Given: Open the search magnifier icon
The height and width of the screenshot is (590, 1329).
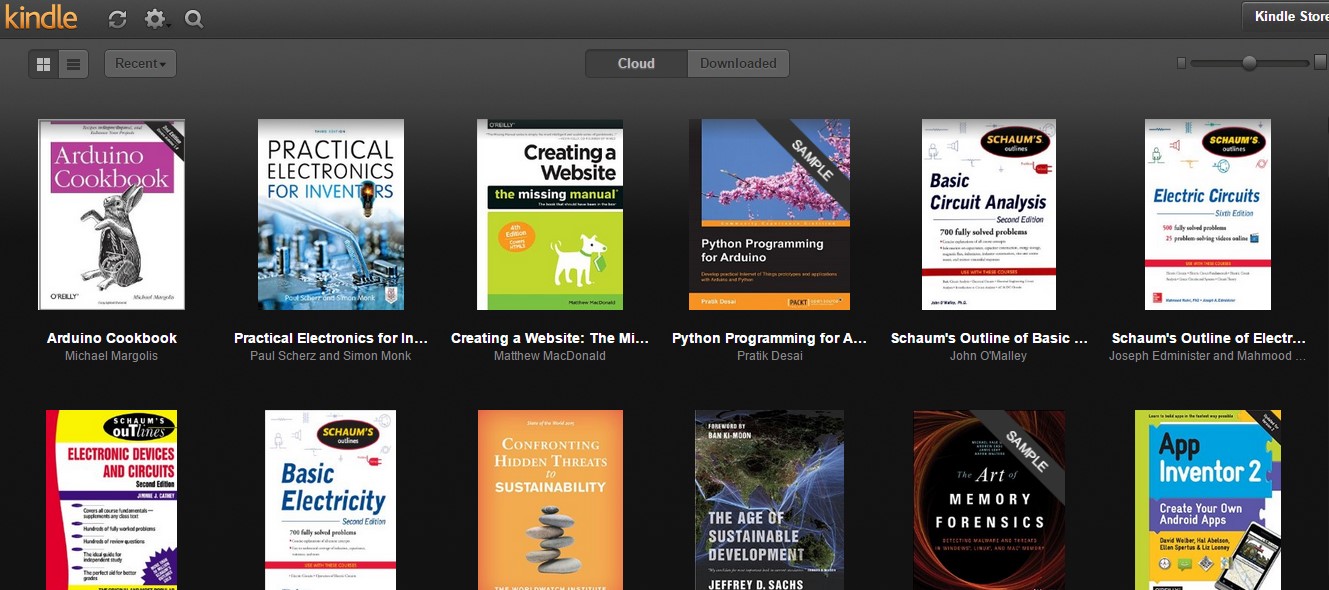Looking at the screenshot, I should [x=194, y=19].
